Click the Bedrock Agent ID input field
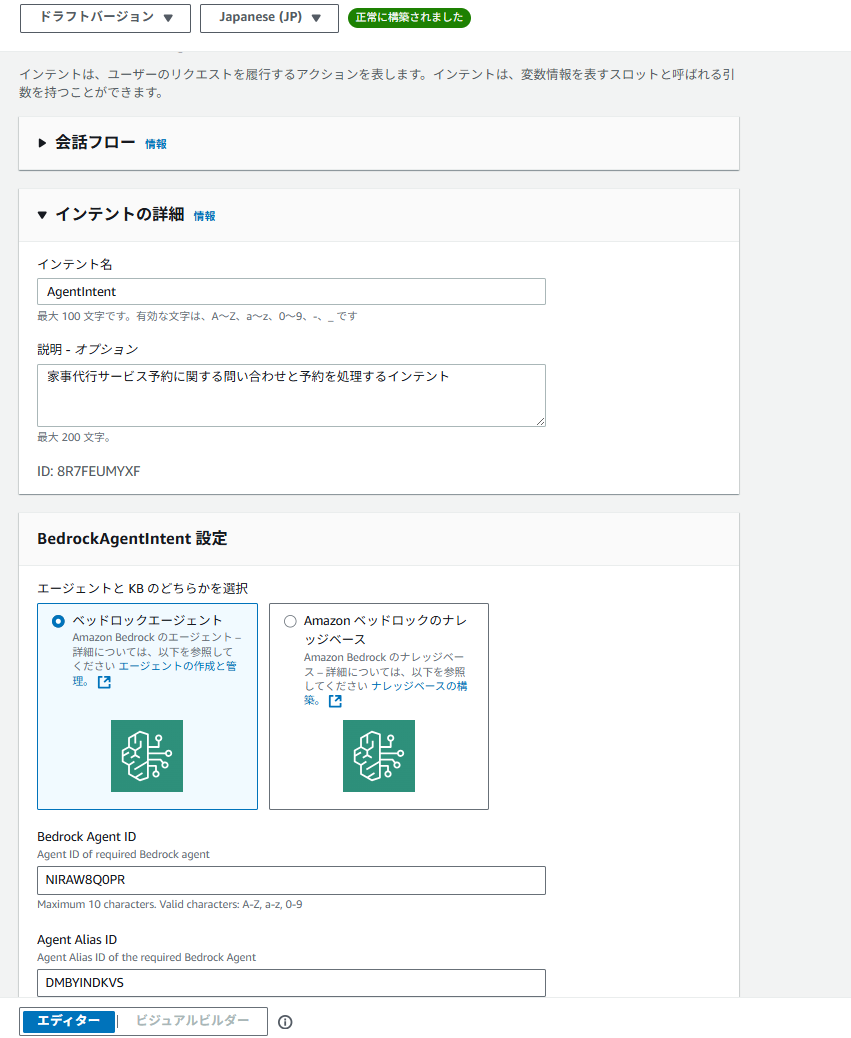 (291, 880)
